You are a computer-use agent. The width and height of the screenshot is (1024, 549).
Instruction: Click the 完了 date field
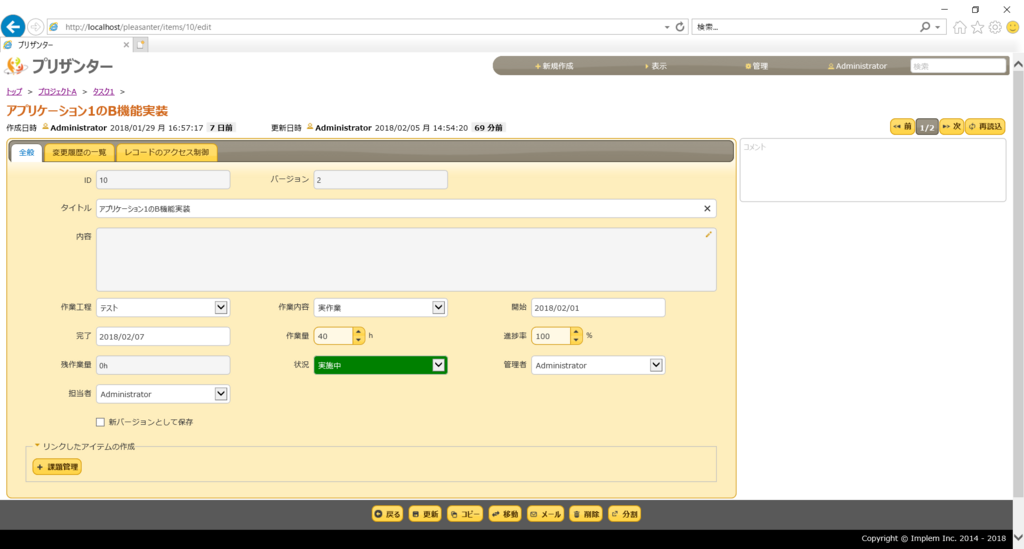coord(163,336)
